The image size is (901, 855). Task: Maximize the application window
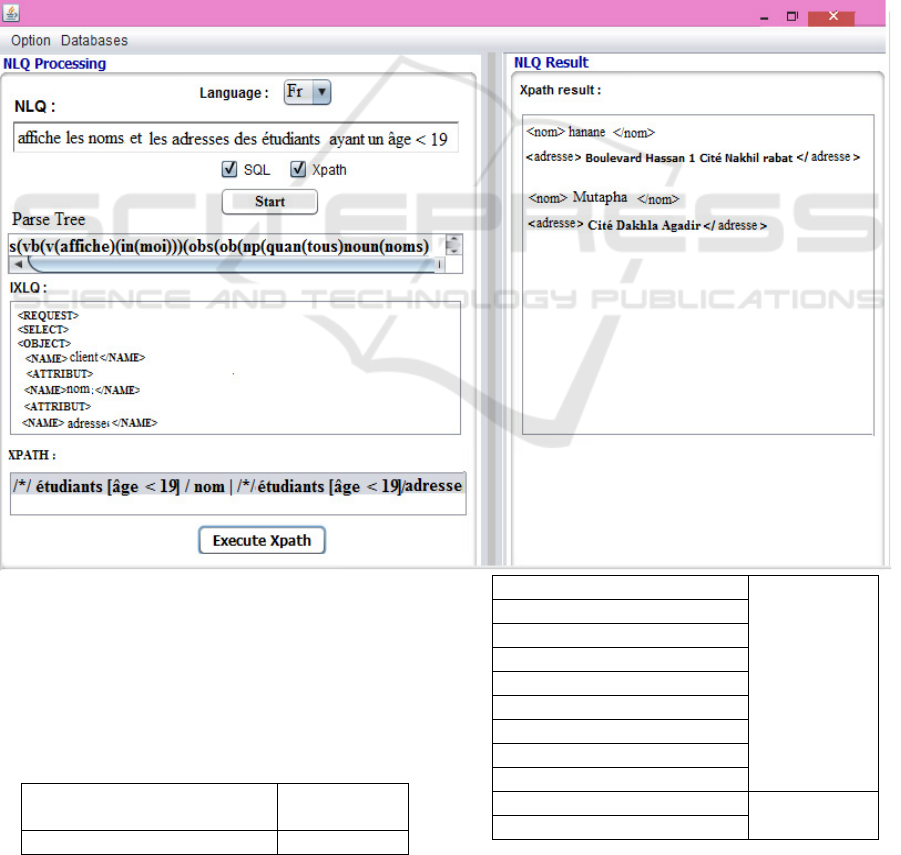792,17
